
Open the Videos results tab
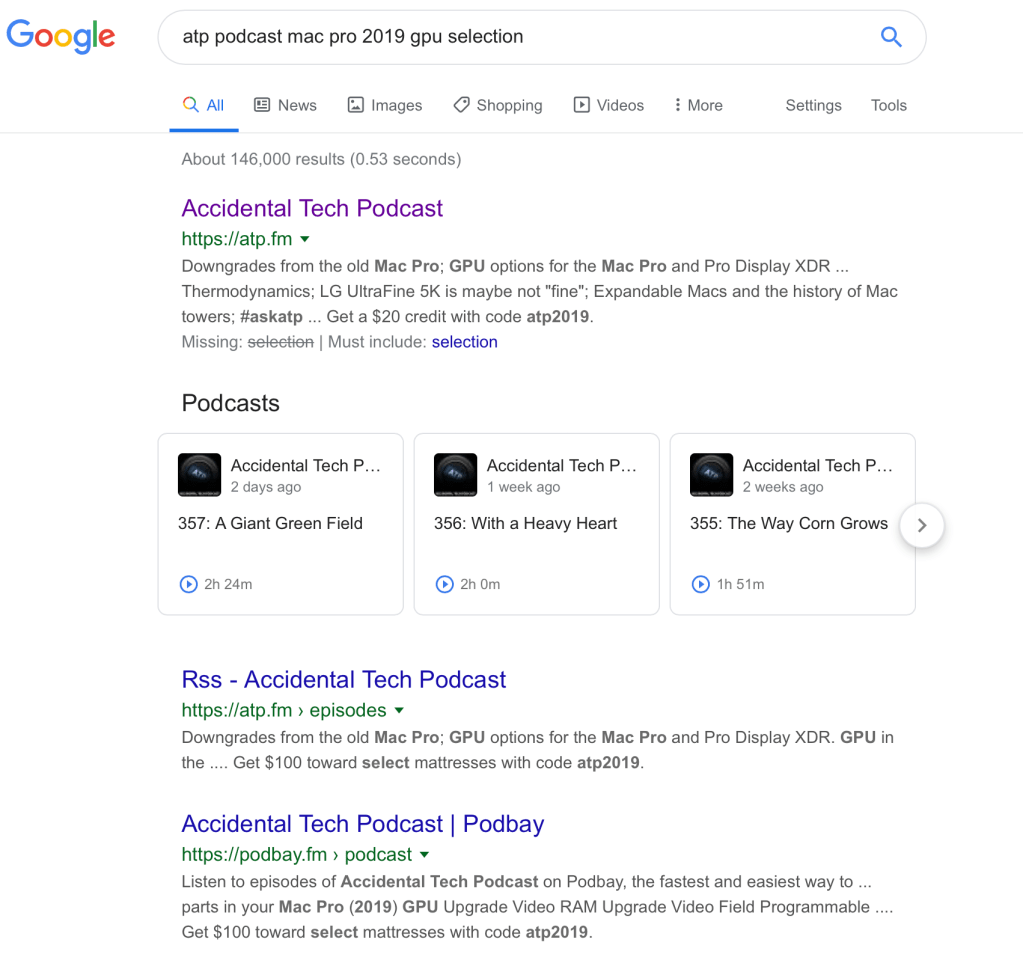(x=608, y=105)
